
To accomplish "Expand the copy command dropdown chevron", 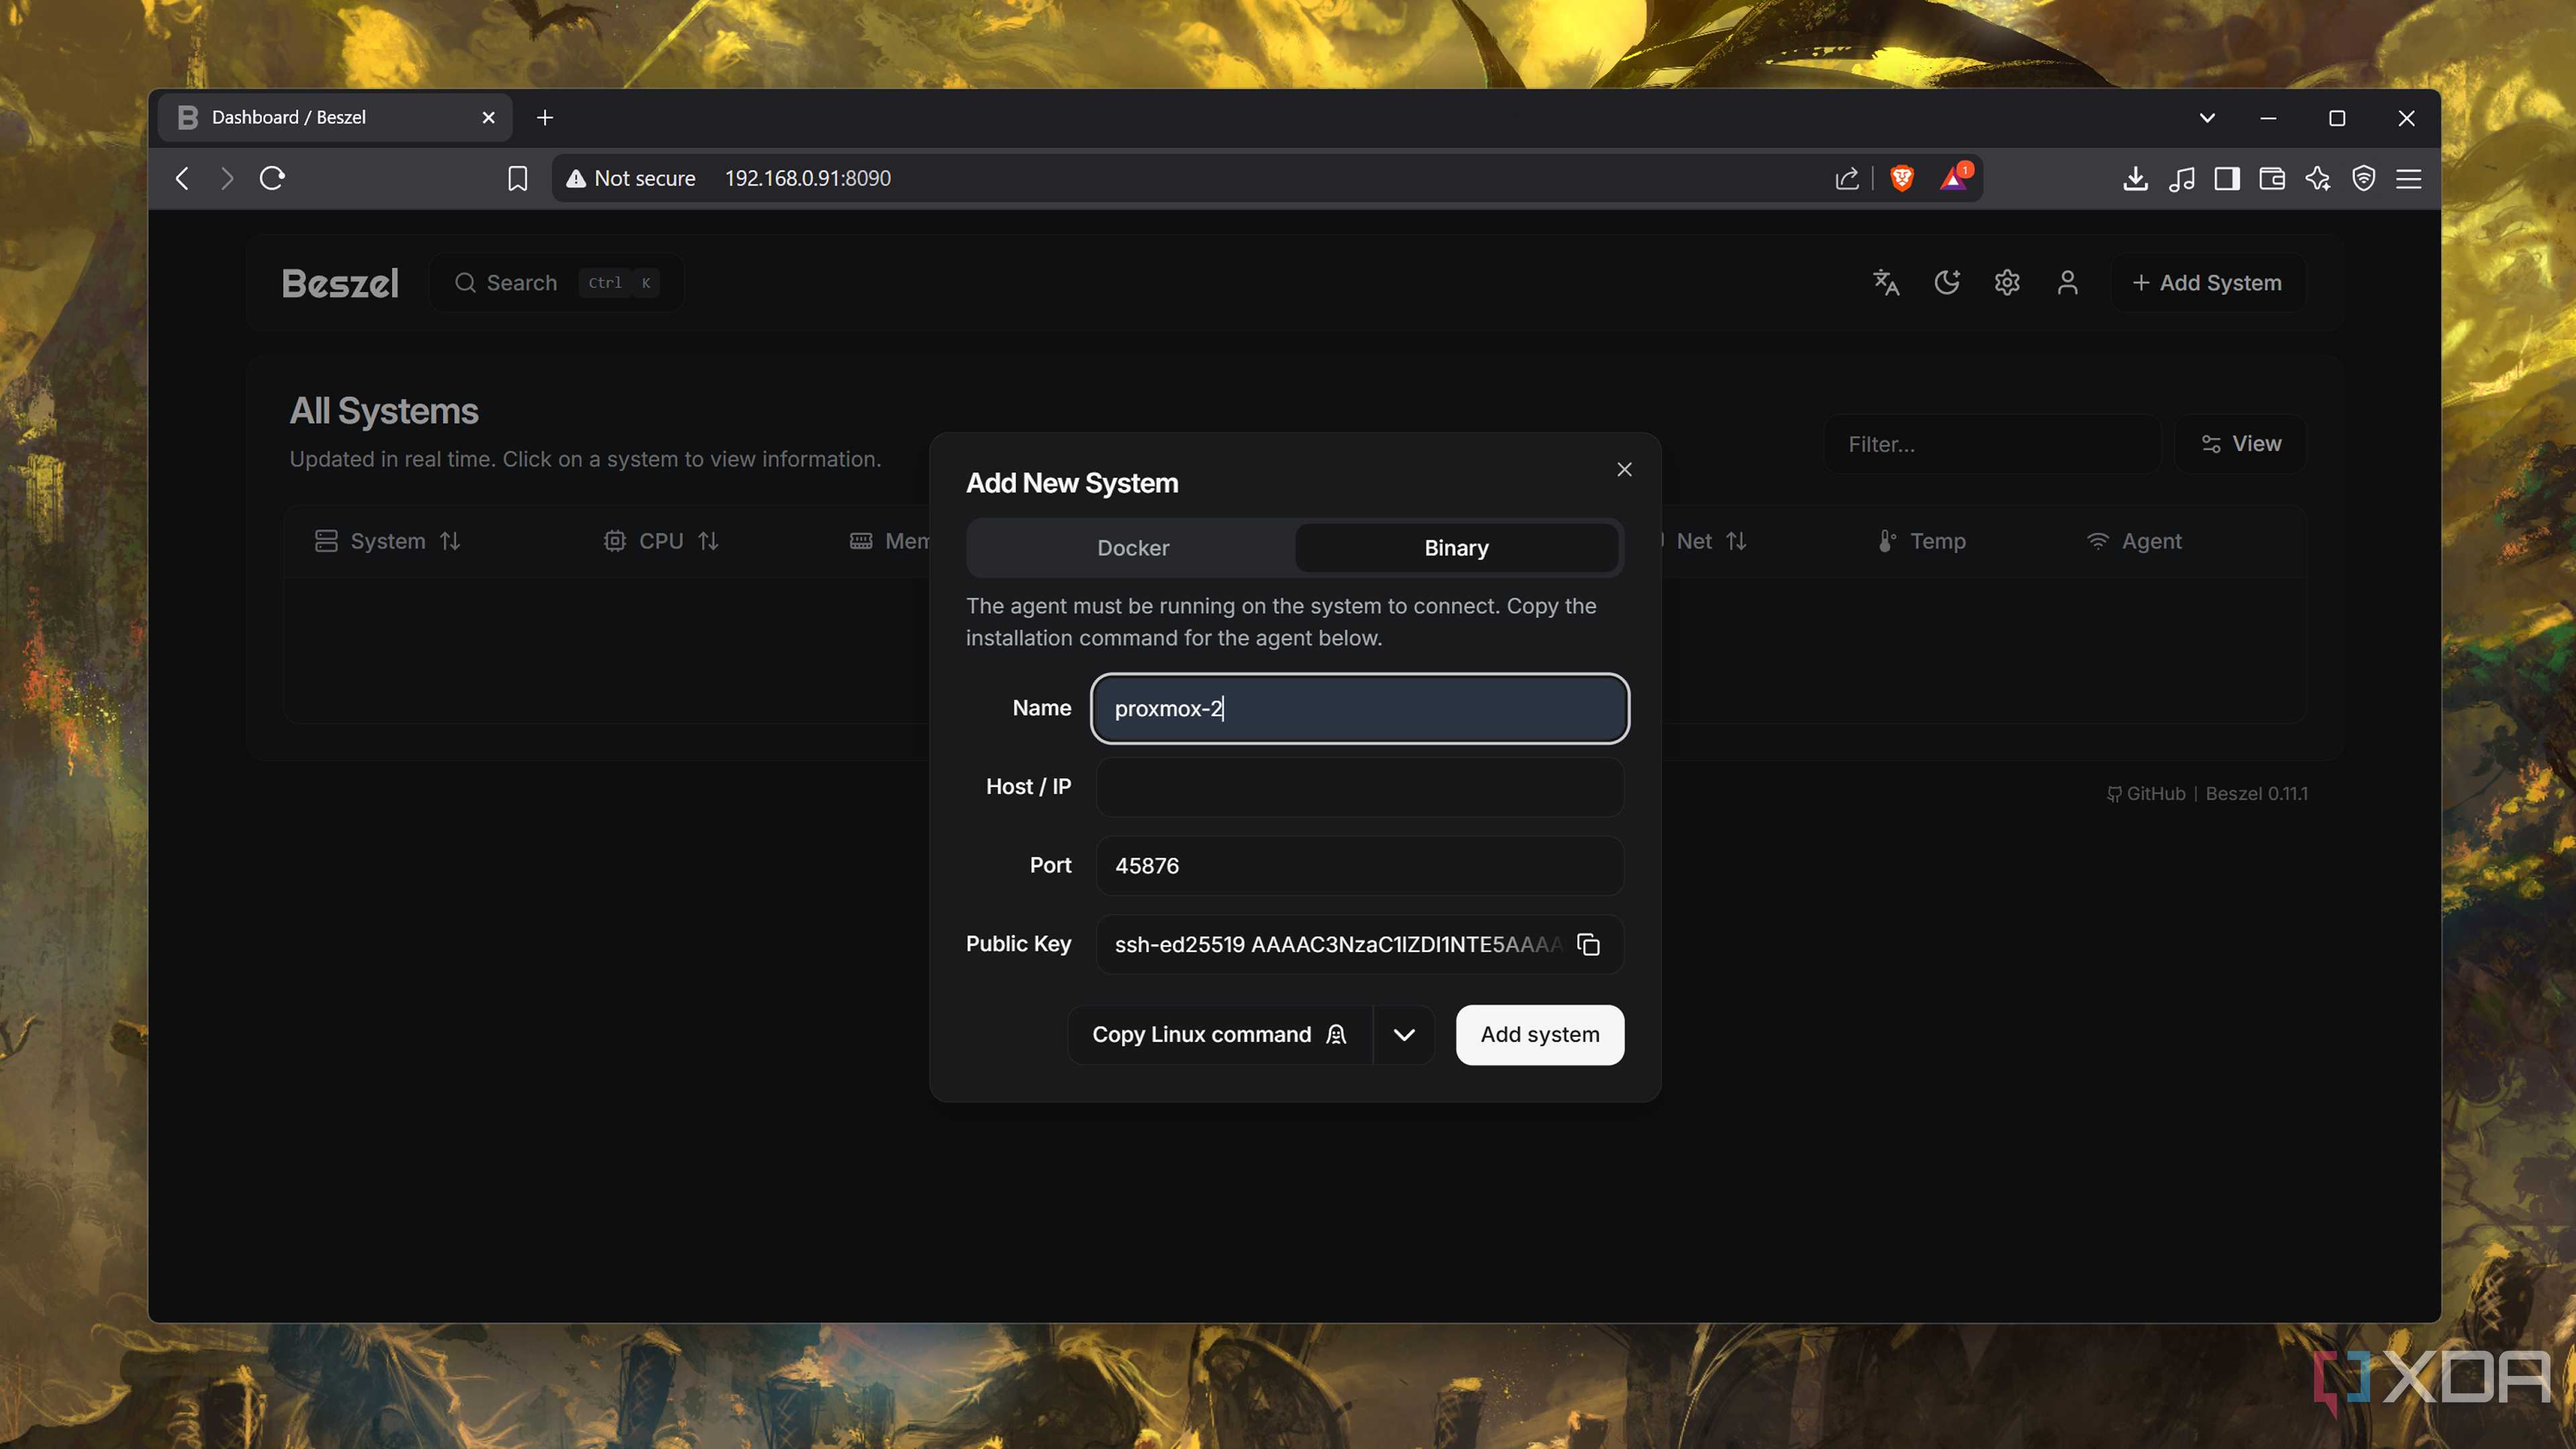I will tap(1404, 1035).
